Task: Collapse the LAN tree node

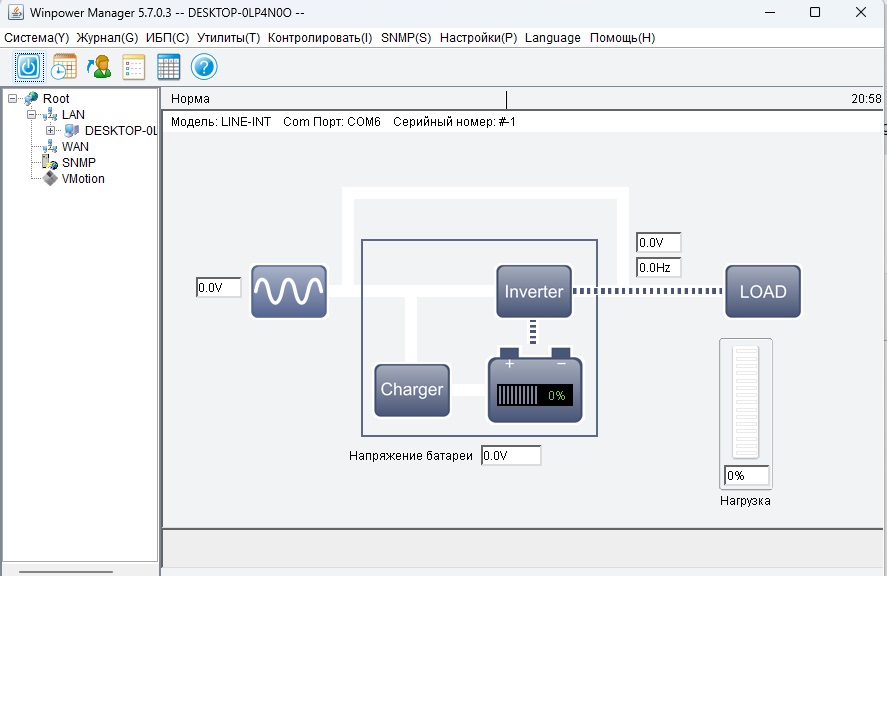Action: pyautogui.click(x=32, y=114)
